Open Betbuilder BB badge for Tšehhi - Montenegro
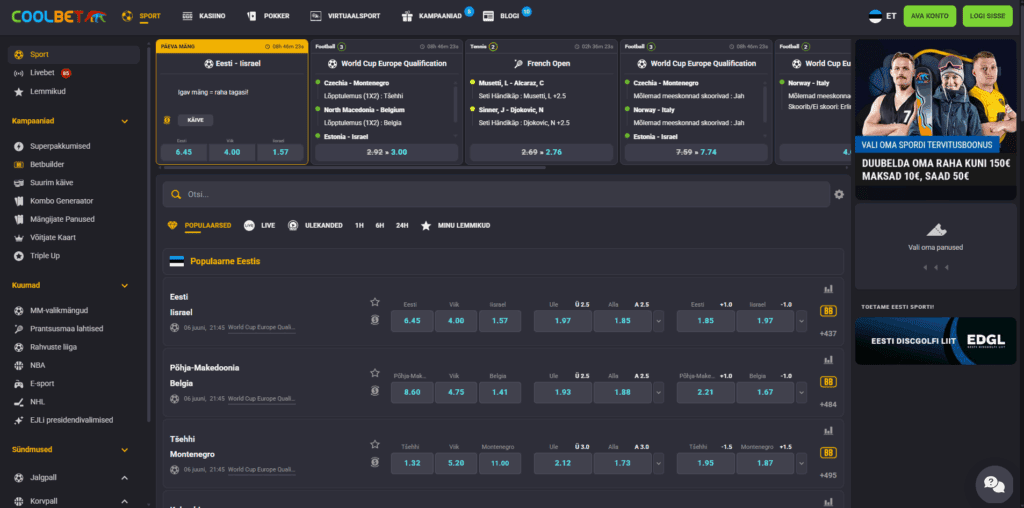The image size is (1024, 508). click(829, 453)
